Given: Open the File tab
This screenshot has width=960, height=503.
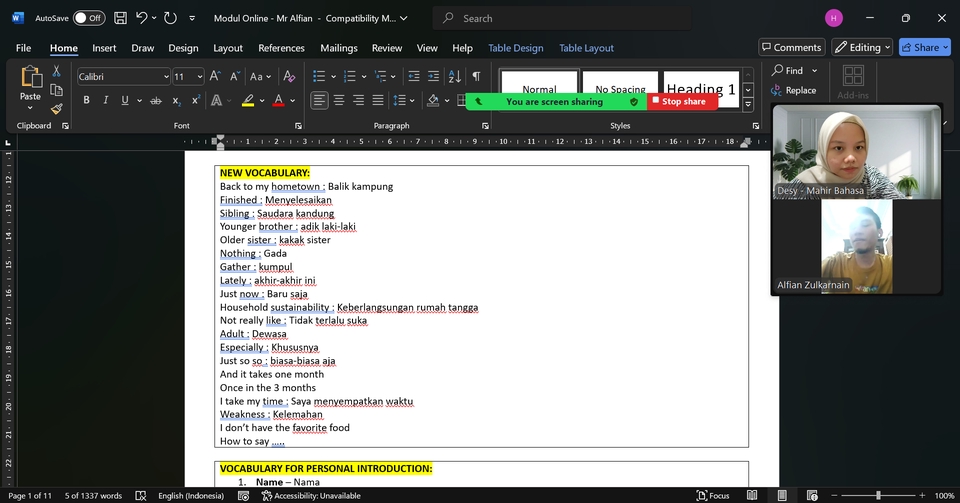Looking at the screenshot, I should coord(23,48).
